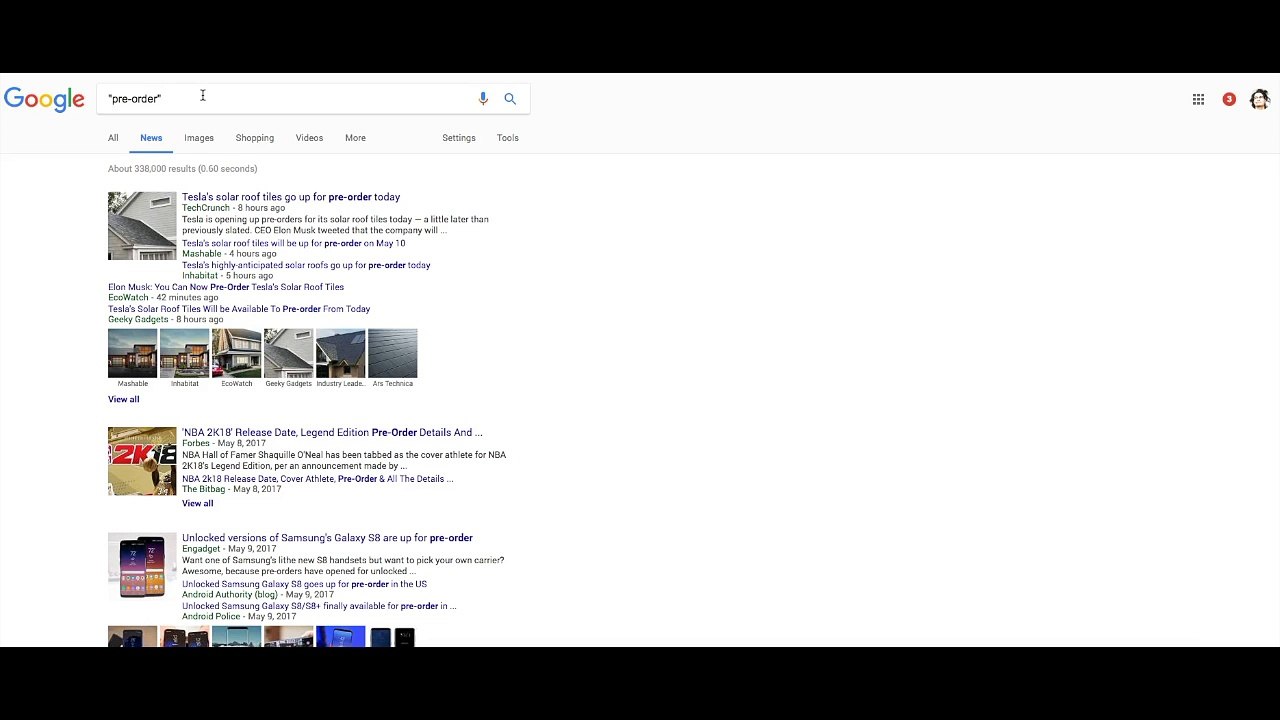Open the red notifications badge
The image size is (1280, 720).
pos(1229,99)
